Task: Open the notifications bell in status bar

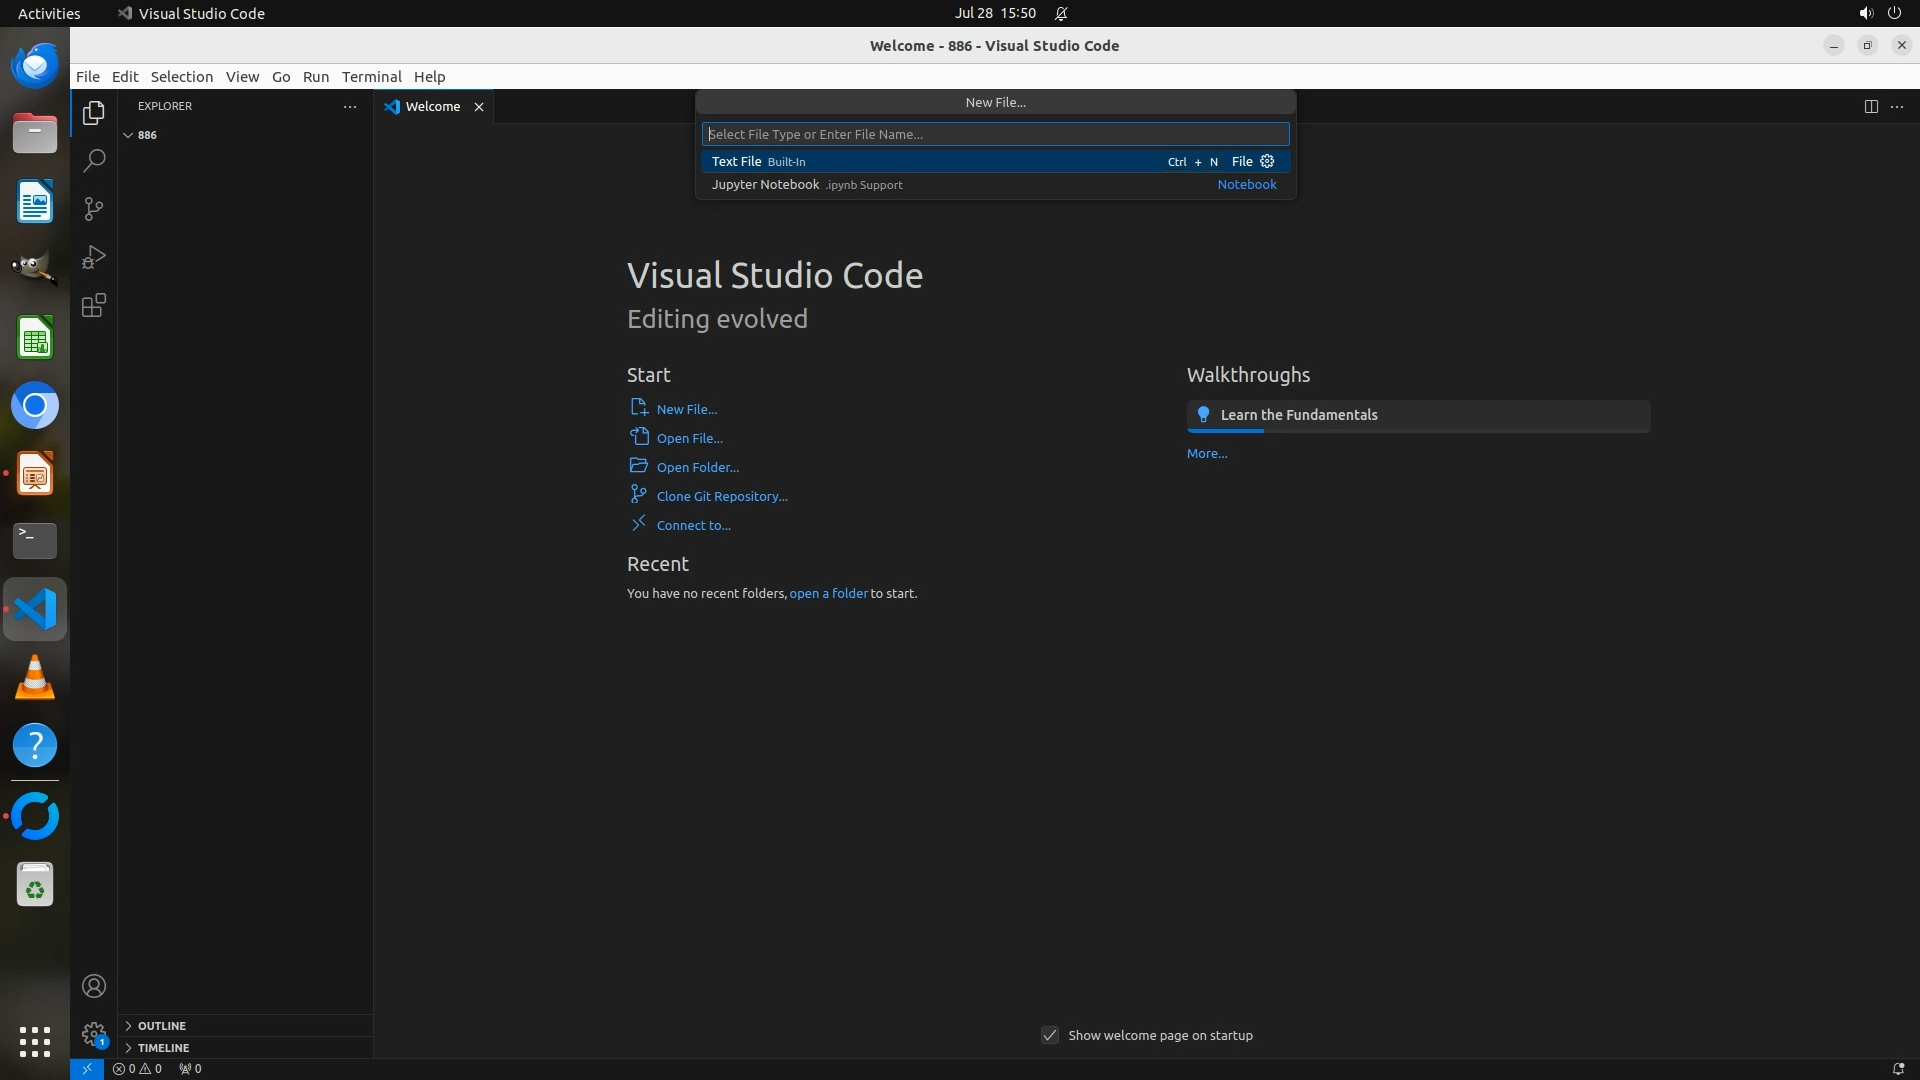Action: tap(1897, 1068)
